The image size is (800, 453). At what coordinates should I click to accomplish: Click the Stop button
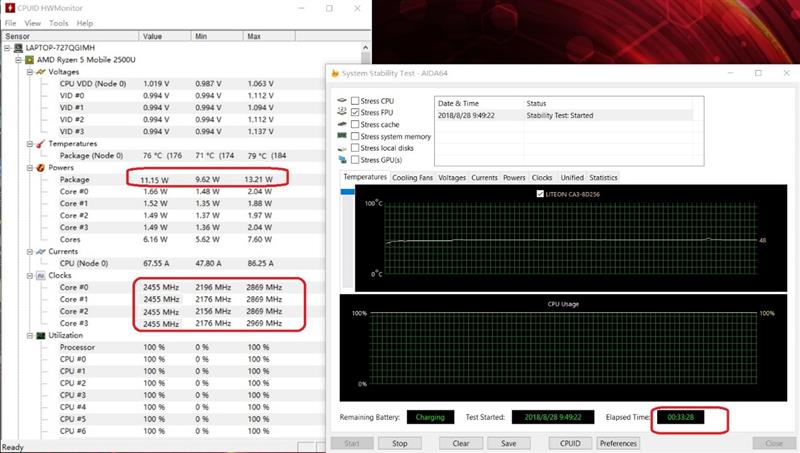(400, 443)
